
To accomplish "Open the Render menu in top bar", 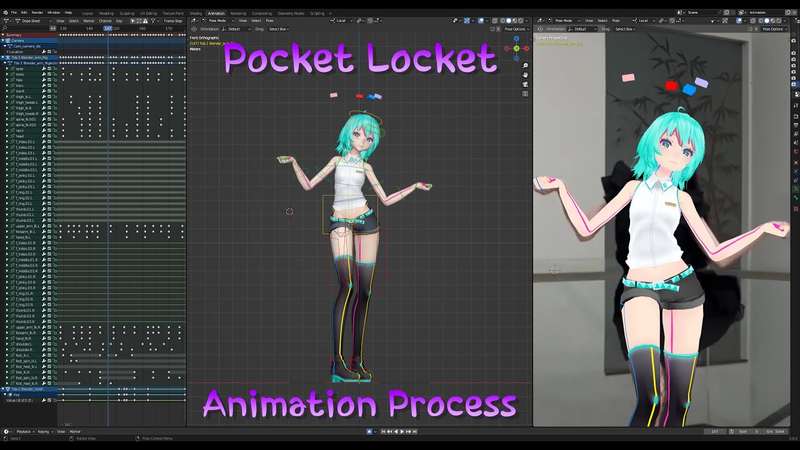I will [x=37, y=12].
